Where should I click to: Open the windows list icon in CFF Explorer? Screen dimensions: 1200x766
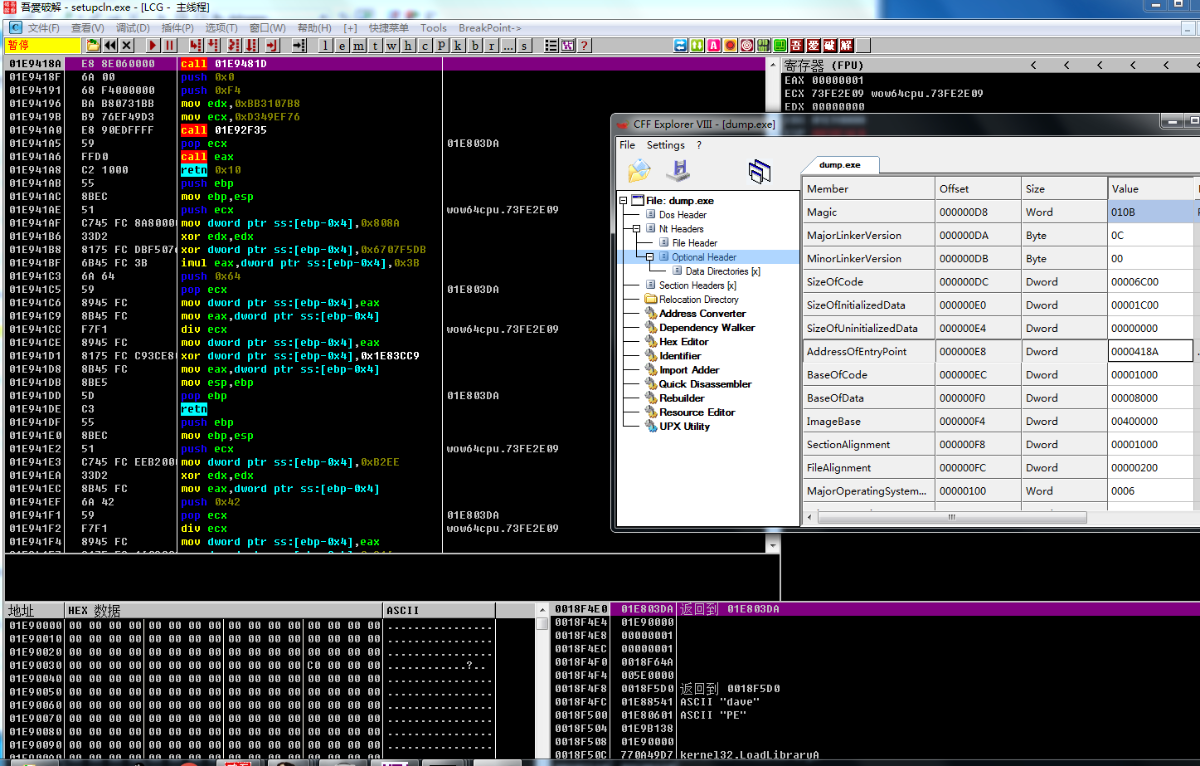point(760,171)
